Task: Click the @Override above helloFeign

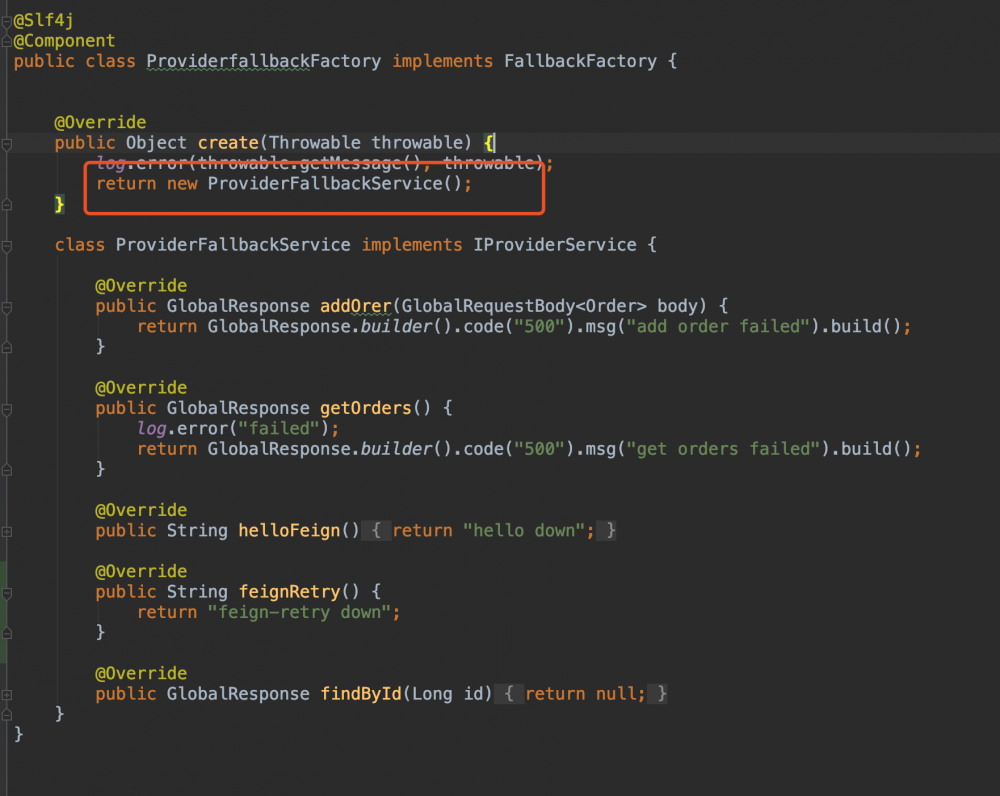Action: click(x=141, y=510)
